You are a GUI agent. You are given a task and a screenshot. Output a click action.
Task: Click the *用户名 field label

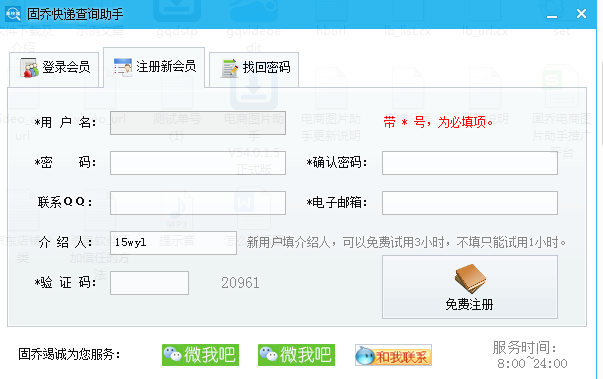coord(65,123)
